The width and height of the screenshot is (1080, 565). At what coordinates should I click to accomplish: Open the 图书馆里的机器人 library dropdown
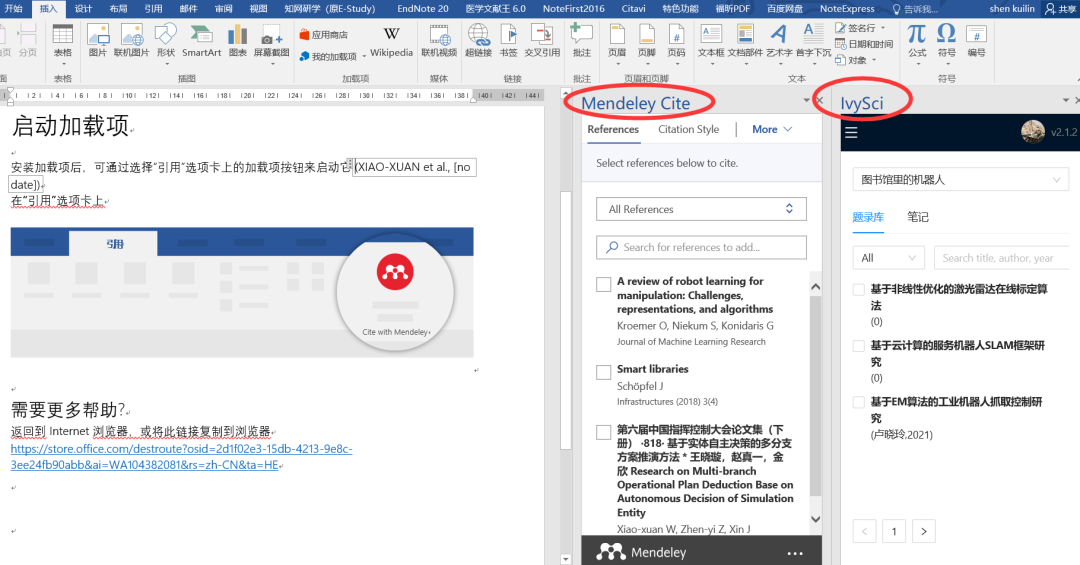coord(961,180)
